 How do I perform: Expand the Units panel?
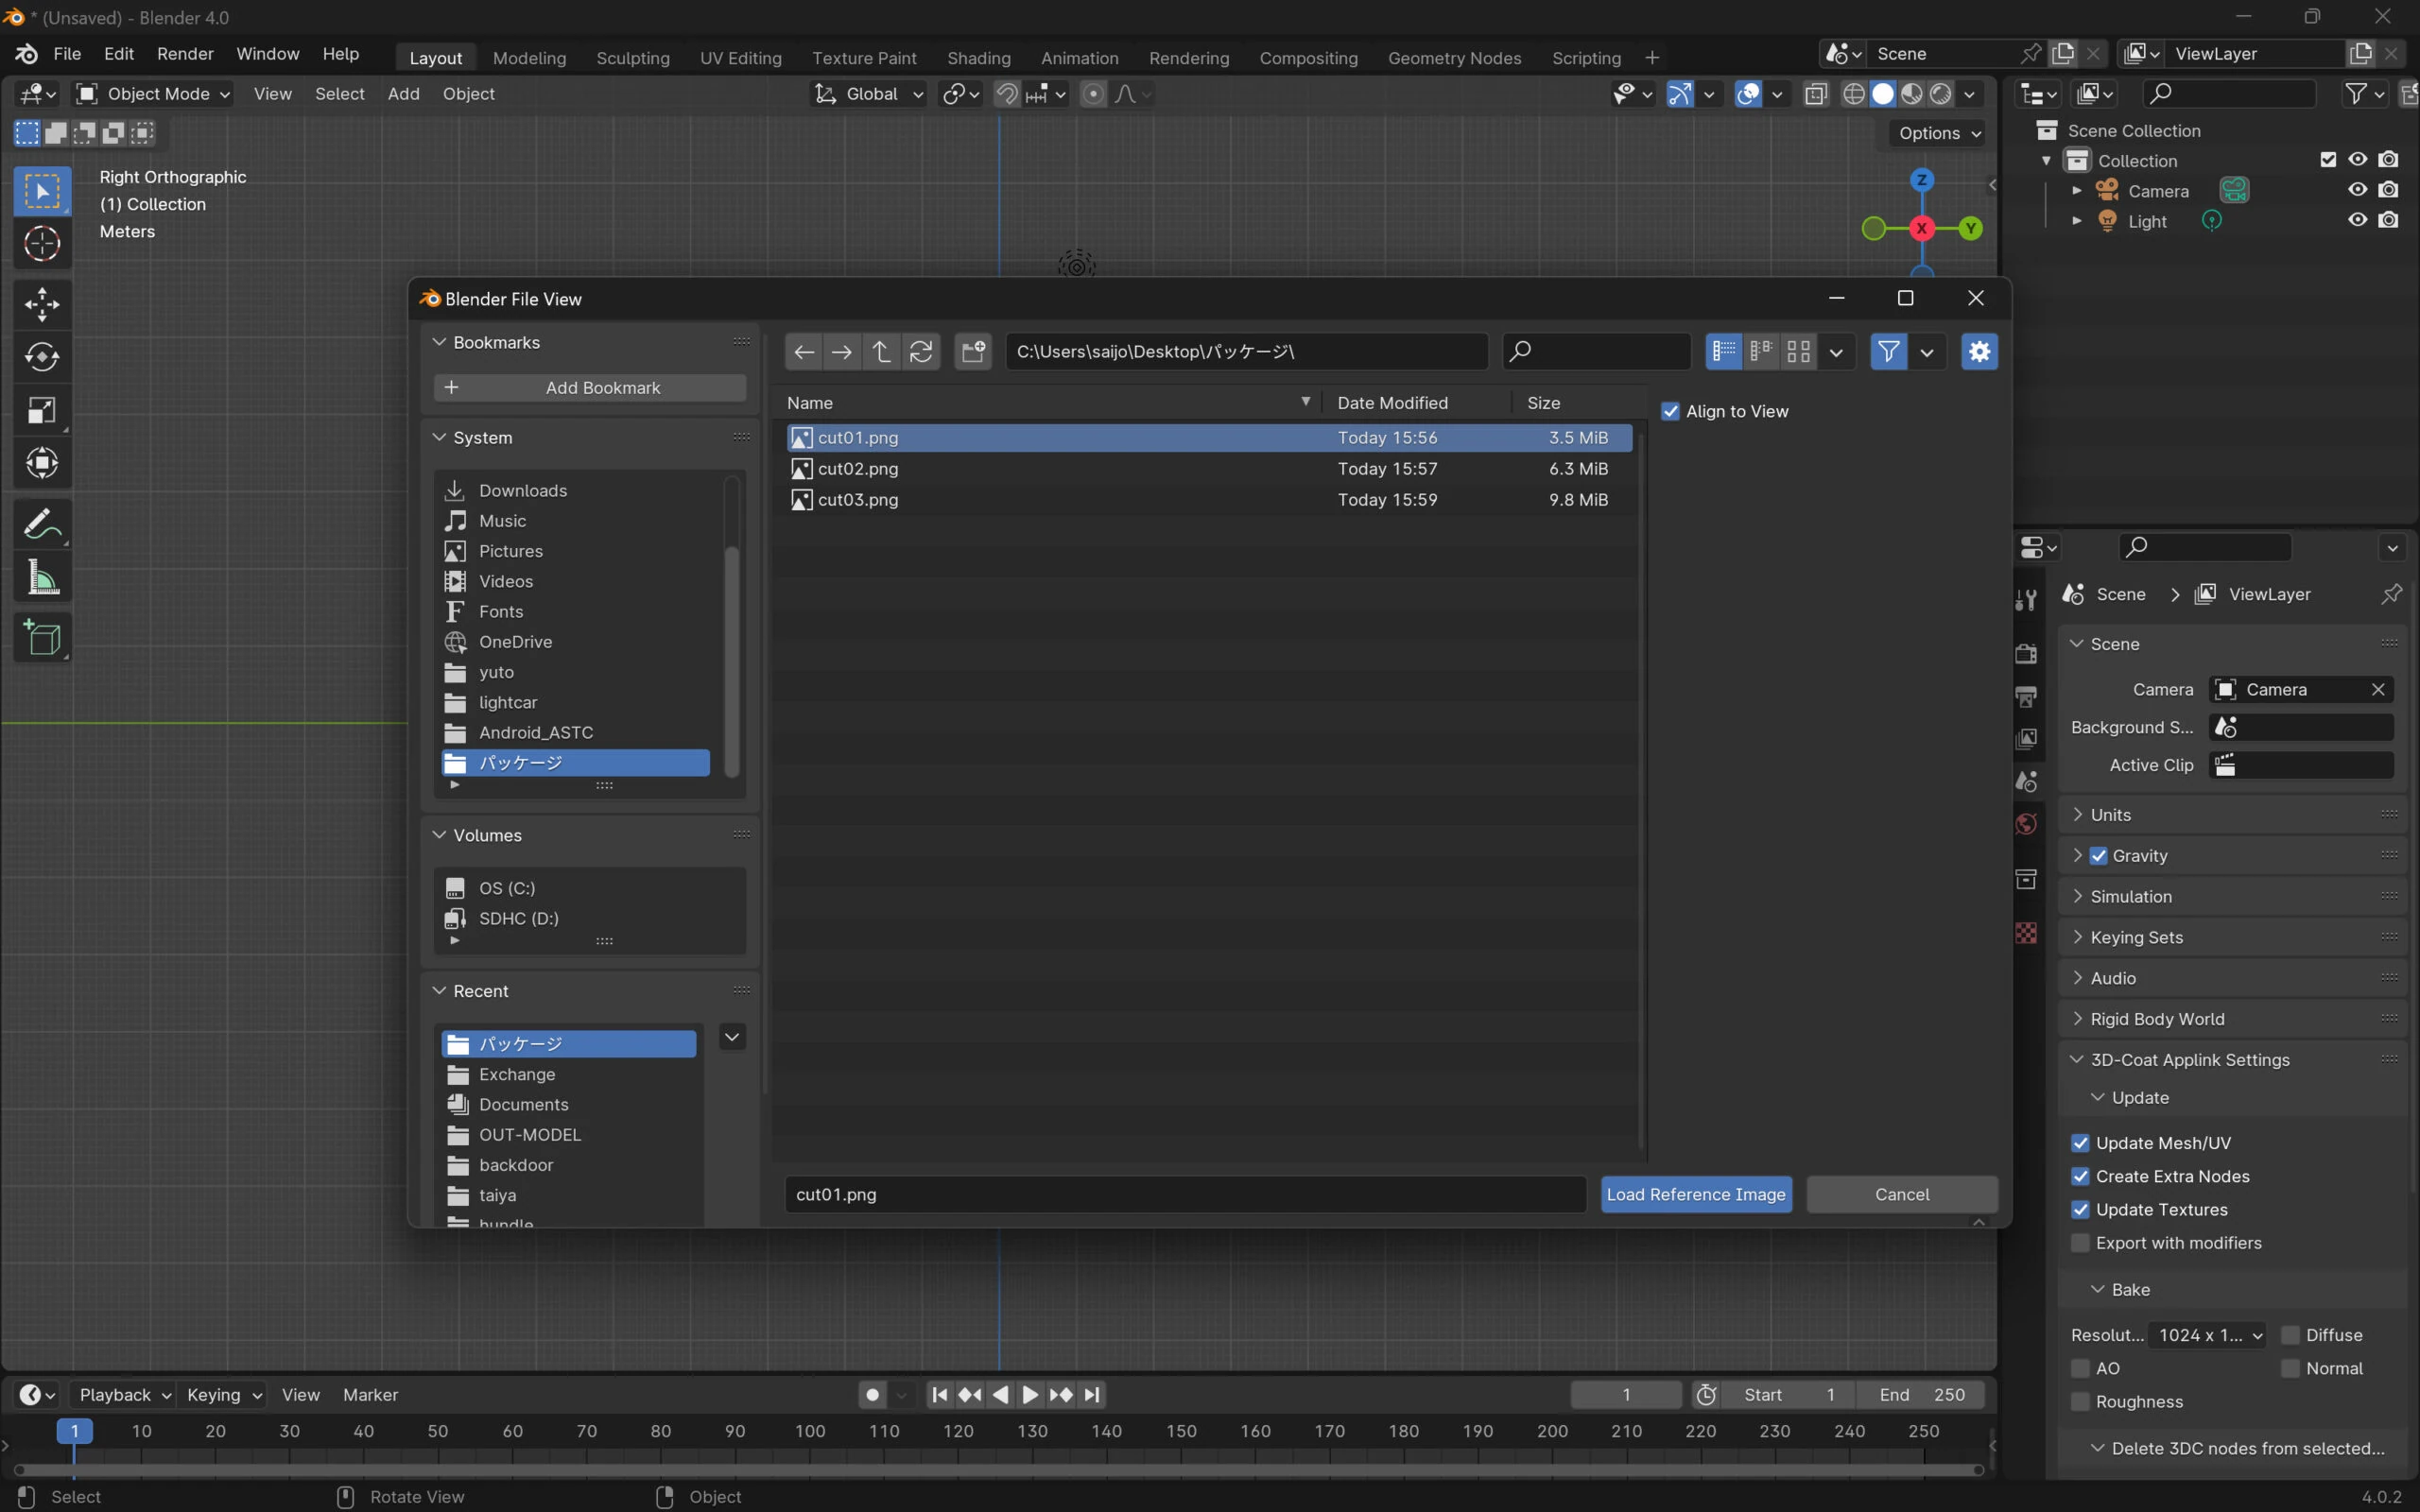coord(2110,814)
